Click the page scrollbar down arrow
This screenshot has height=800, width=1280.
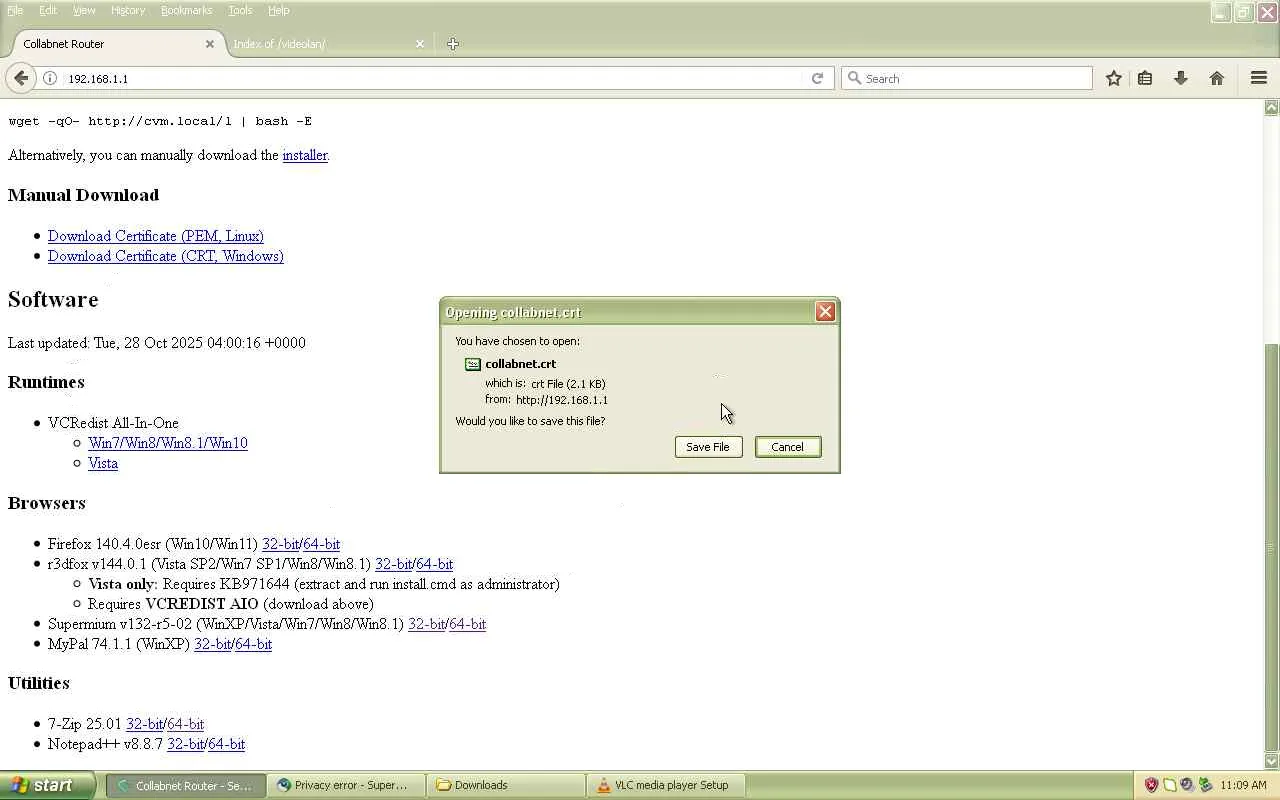click(1272, 762)
